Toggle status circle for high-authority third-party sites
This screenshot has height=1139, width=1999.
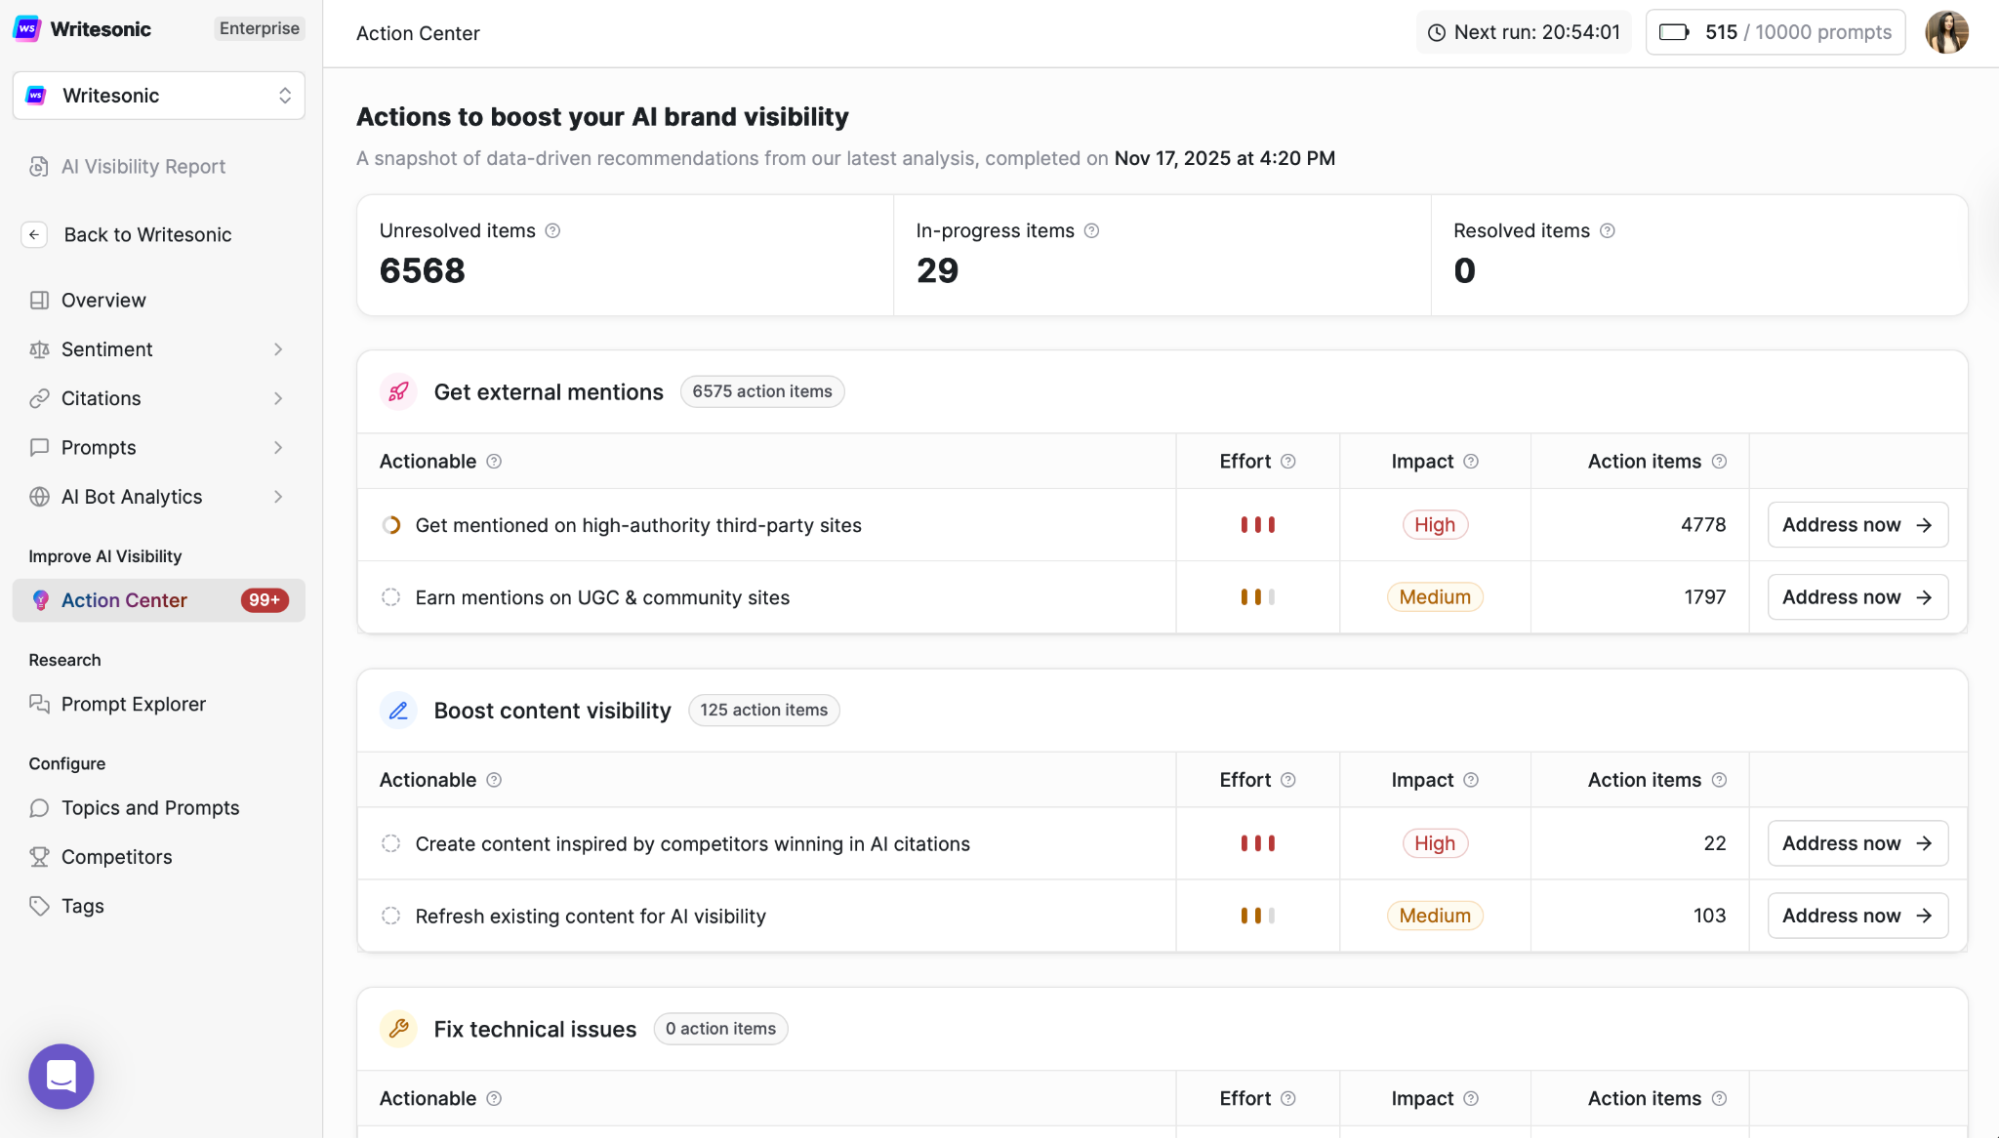[391, 525]
